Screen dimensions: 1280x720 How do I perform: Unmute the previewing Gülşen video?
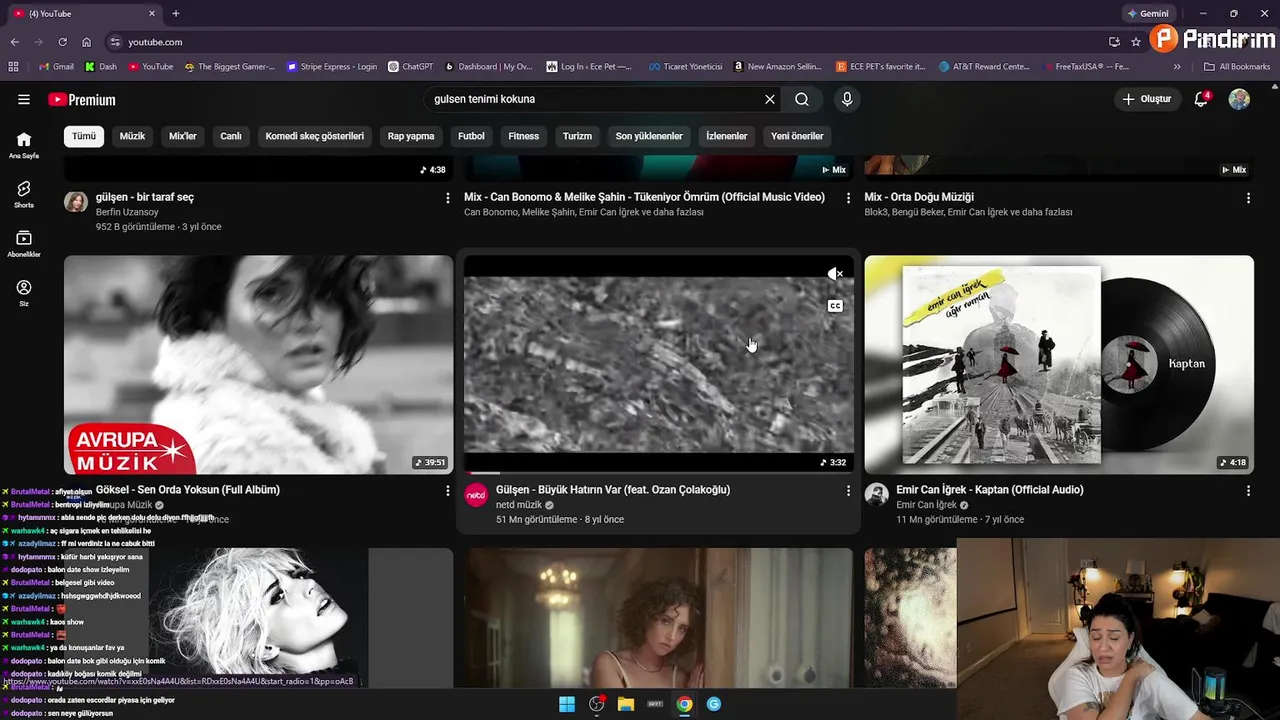(835, 273)
